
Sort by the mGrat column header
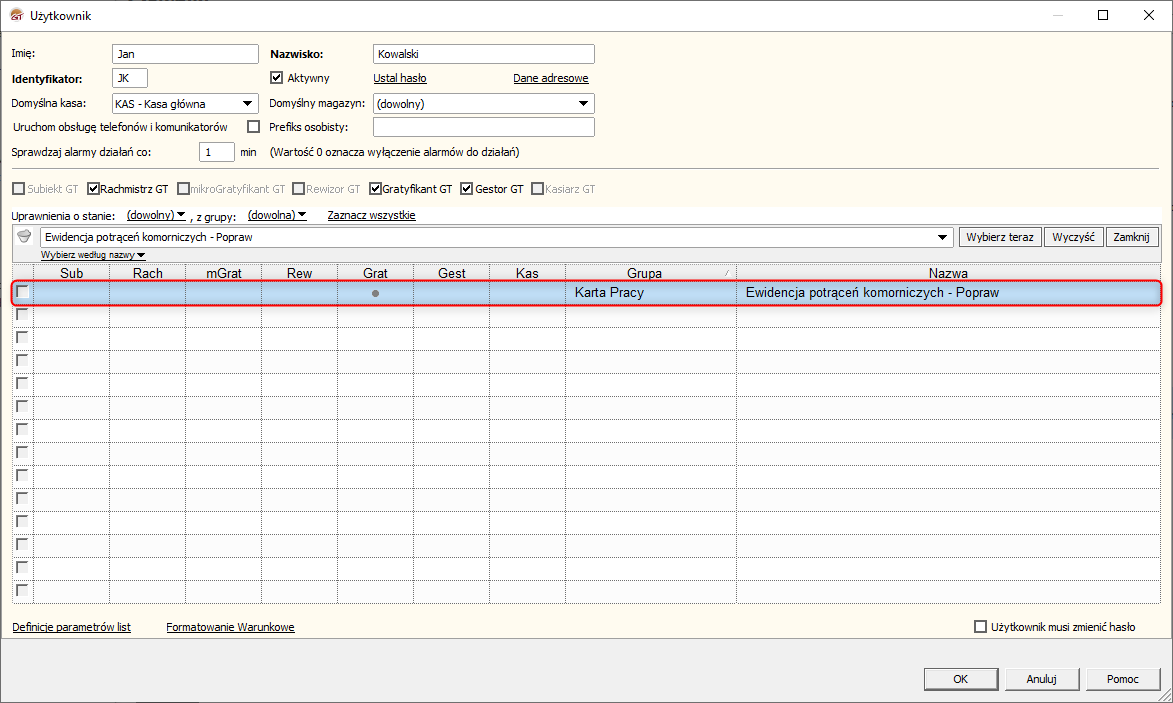click(224, 273)
